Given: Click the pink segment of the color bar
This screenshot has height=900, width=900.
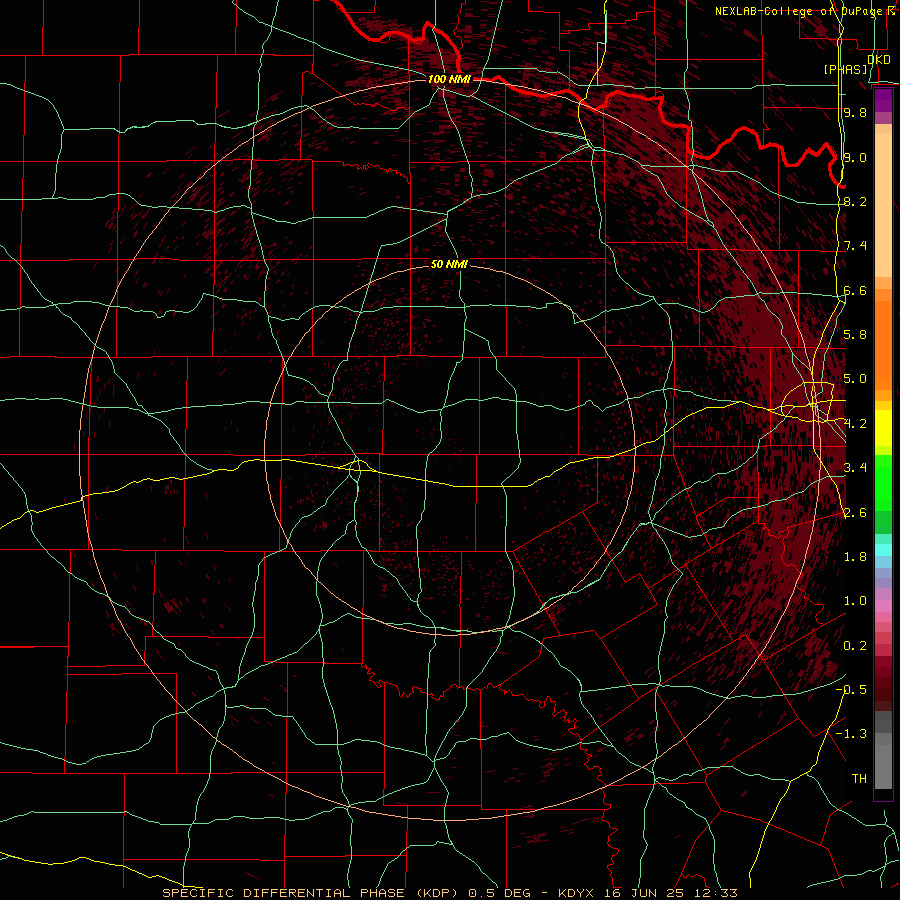Looking at the screenshot, I should pos(883,606).
